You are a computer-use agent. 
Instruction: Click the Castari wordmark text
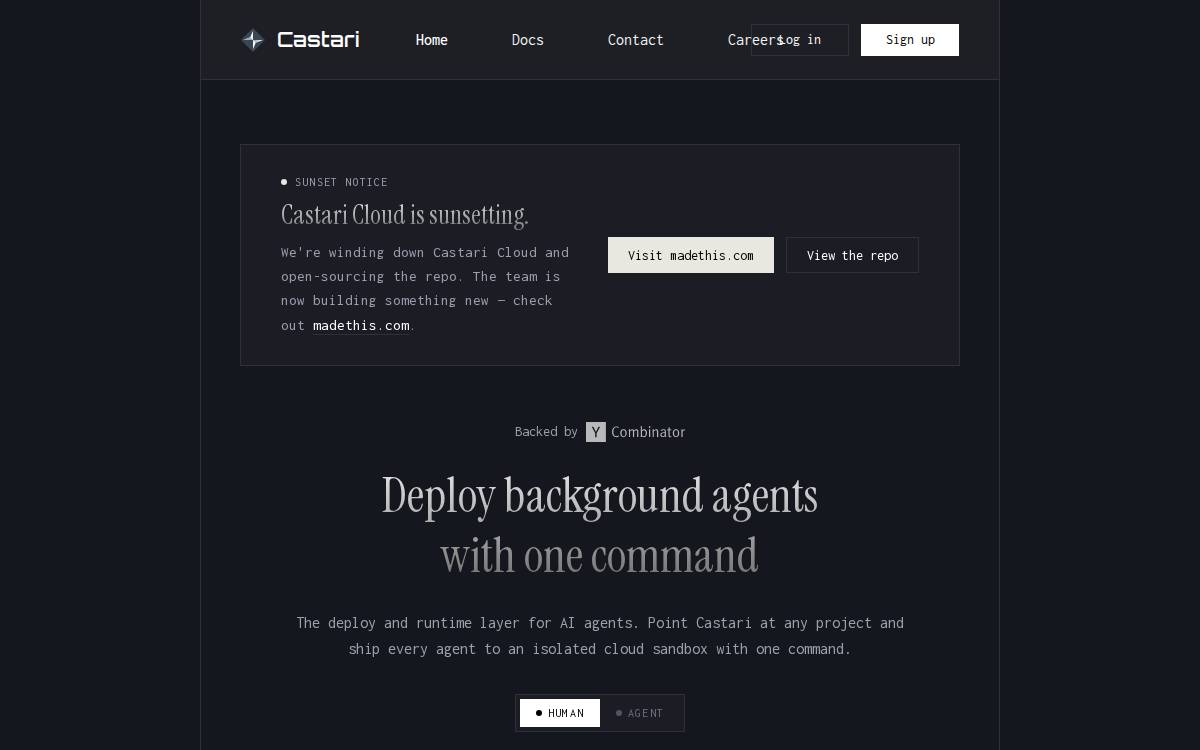[318, 40]
